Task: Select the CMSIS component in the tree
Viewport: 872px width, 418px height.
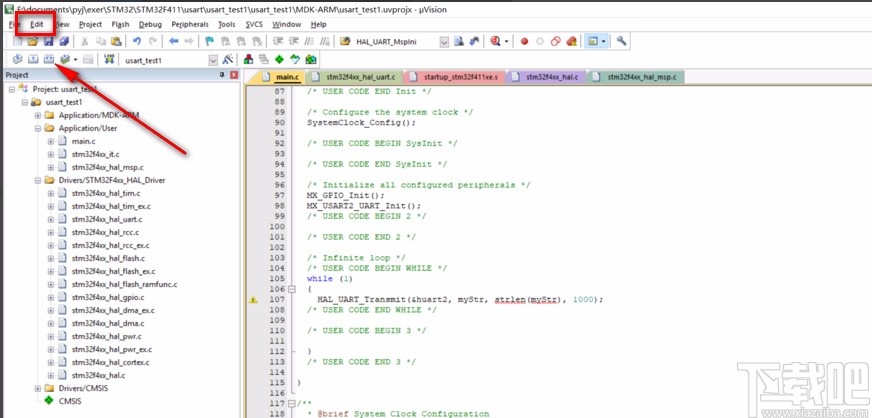Action: (70, 401)
